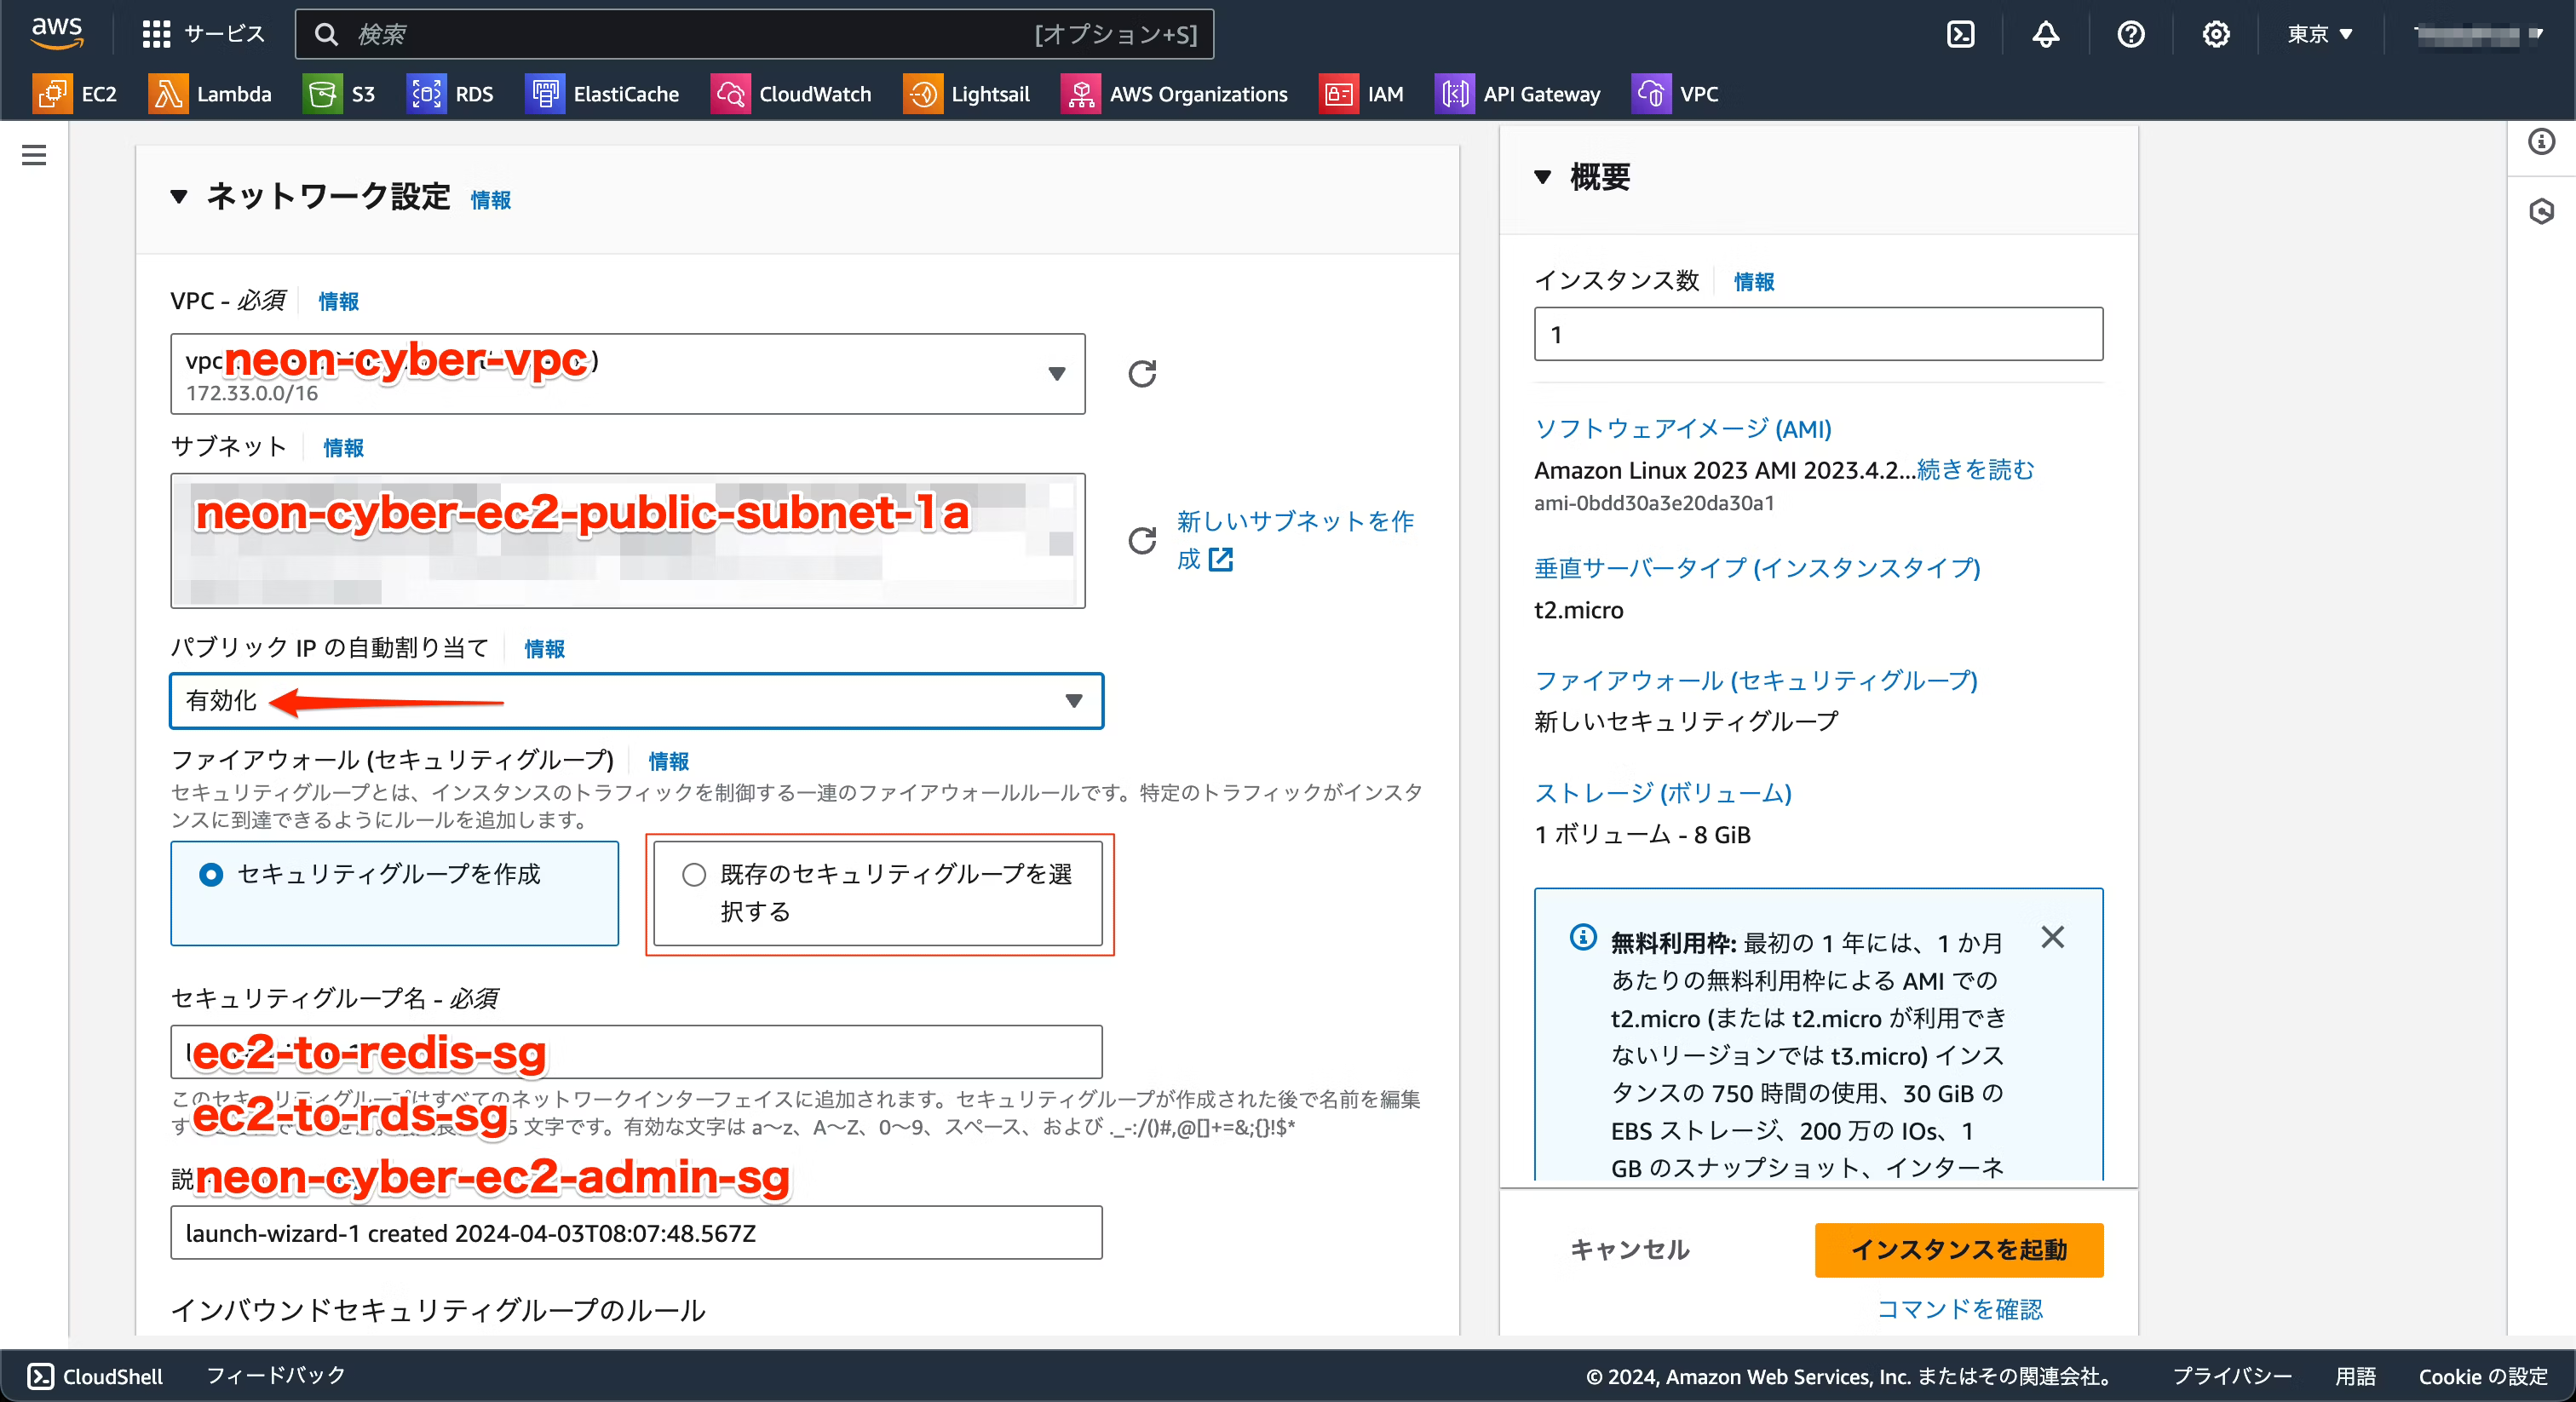2576x1402 pixels.
Task: Open the notifications bell
Action: pos(2045,33)
